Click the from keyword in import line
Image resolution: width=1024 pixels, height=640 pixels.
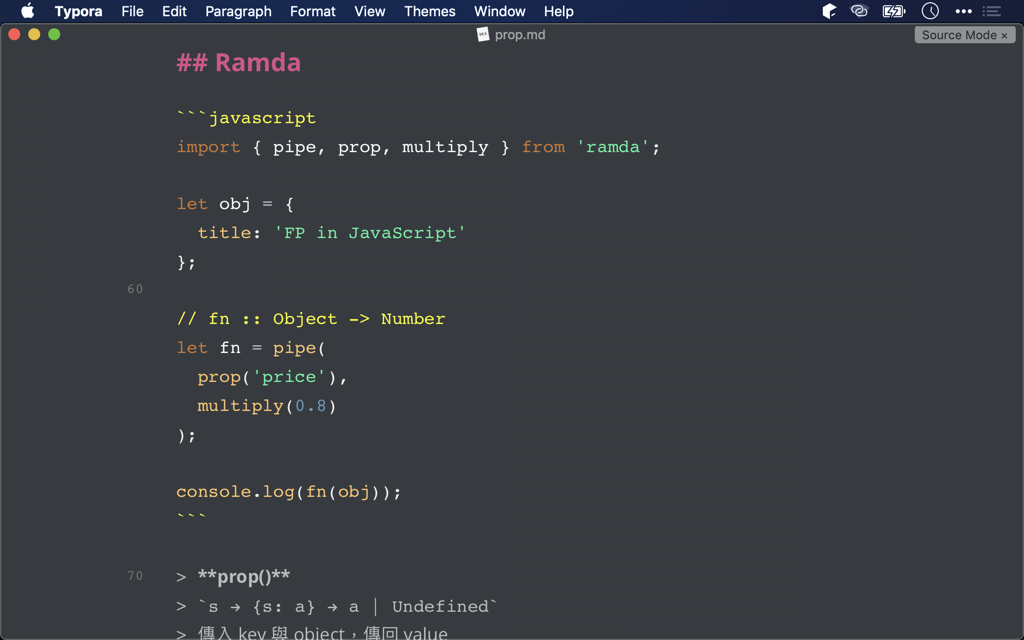(543, 147)
